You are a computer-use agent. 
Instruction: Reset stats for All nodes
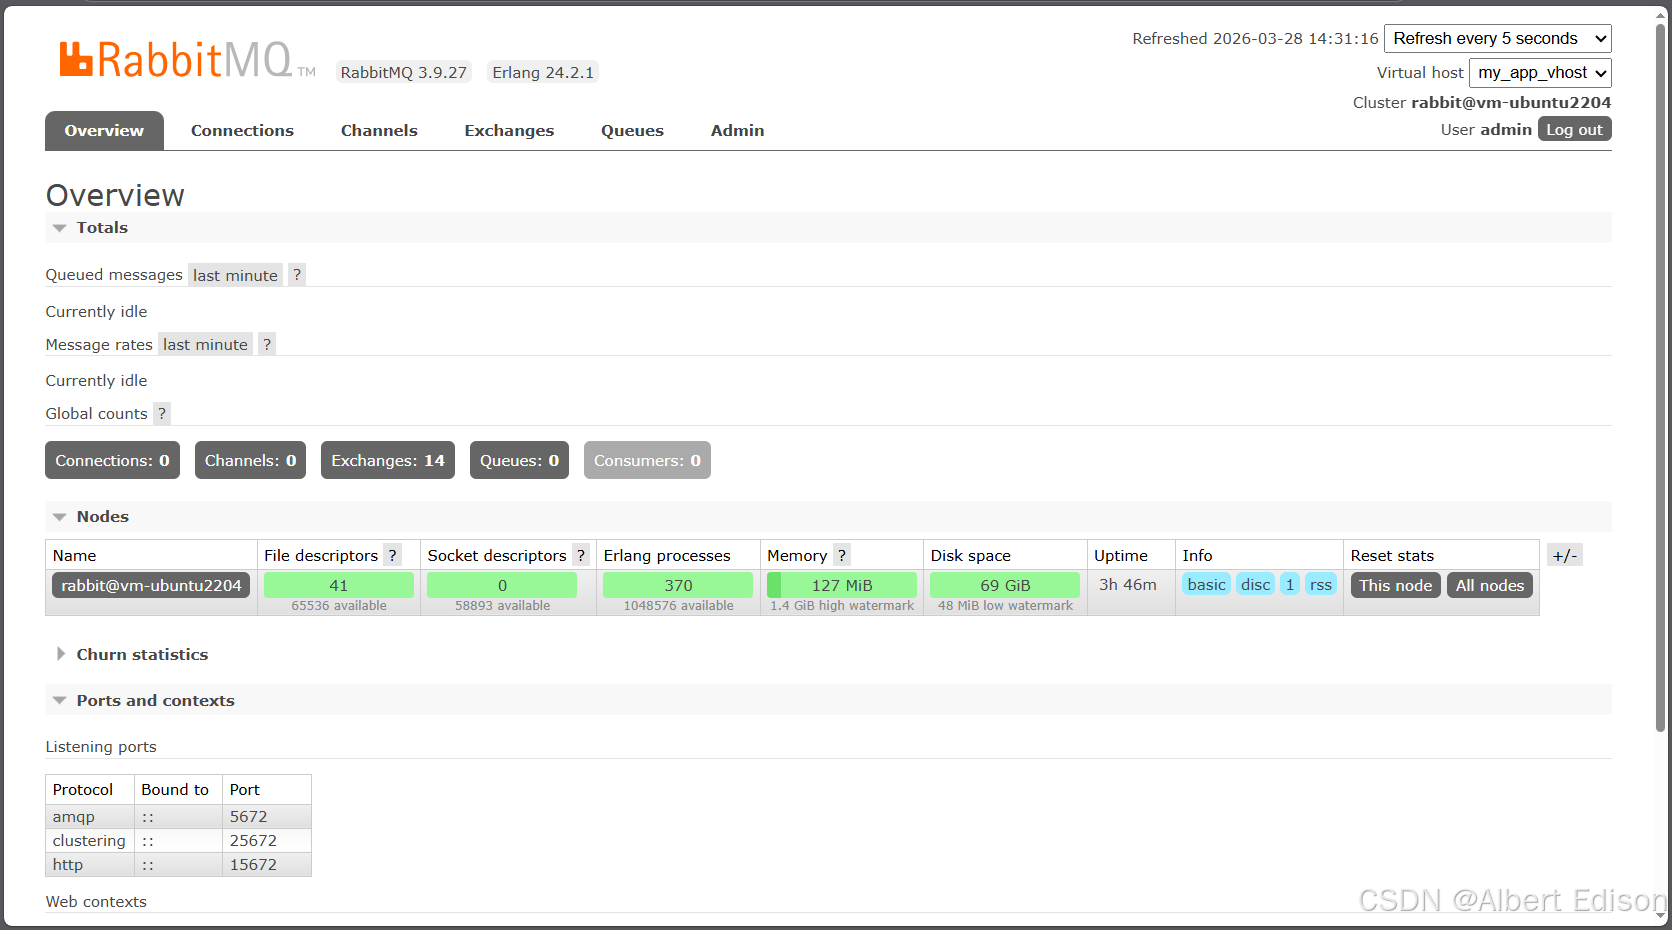(x=1490, y=585)
